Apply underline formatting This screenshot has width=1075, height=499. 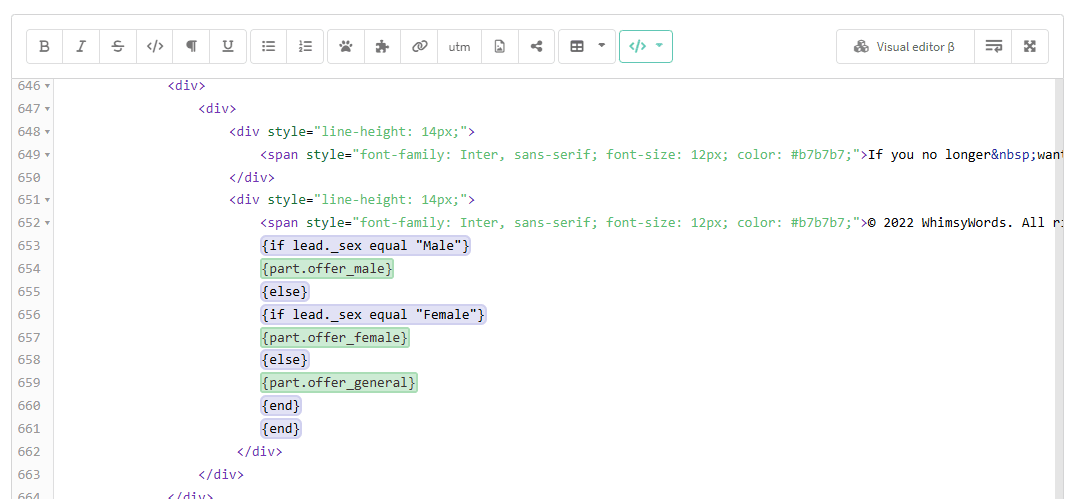[x=228, y=47]
